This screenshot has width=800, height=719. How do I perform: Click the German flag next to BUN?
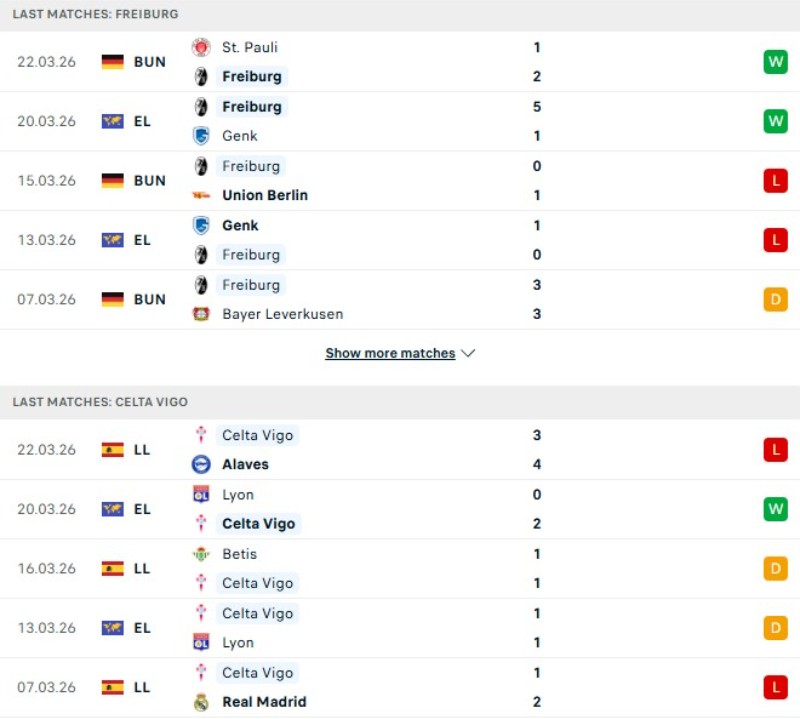pos(111,61)
